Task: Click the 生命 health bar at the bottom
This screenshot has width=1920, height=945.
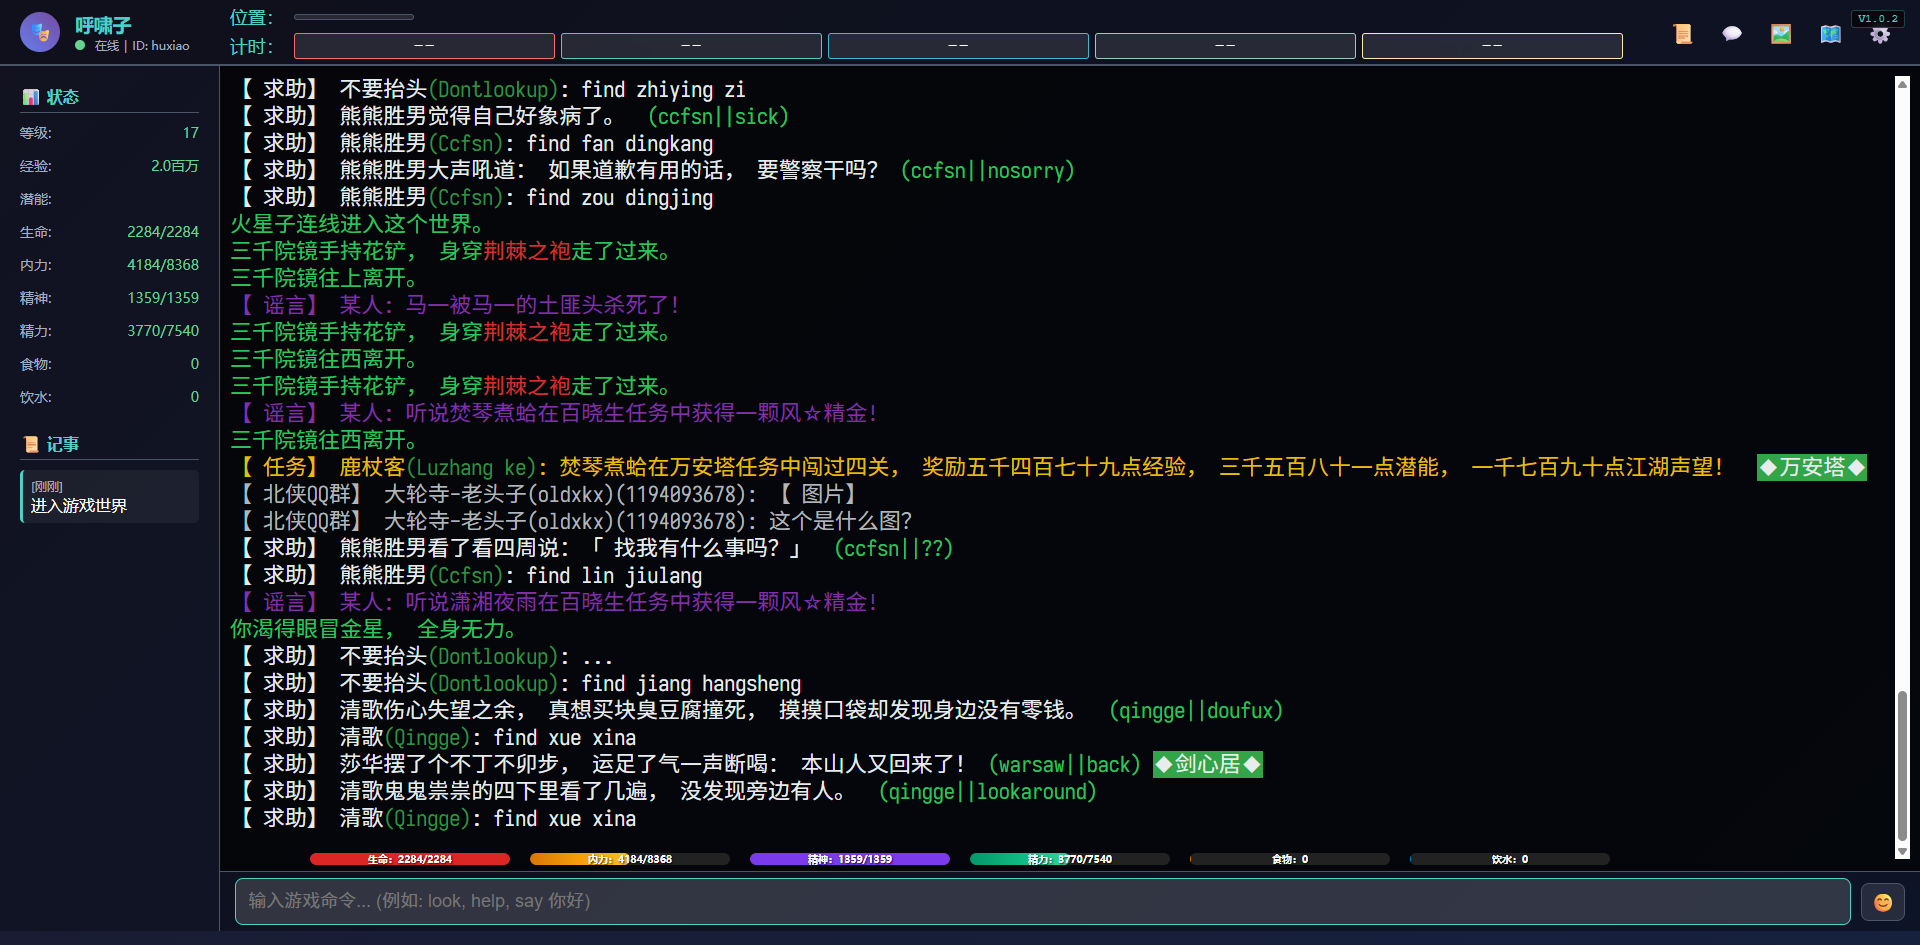Action: 409,858
